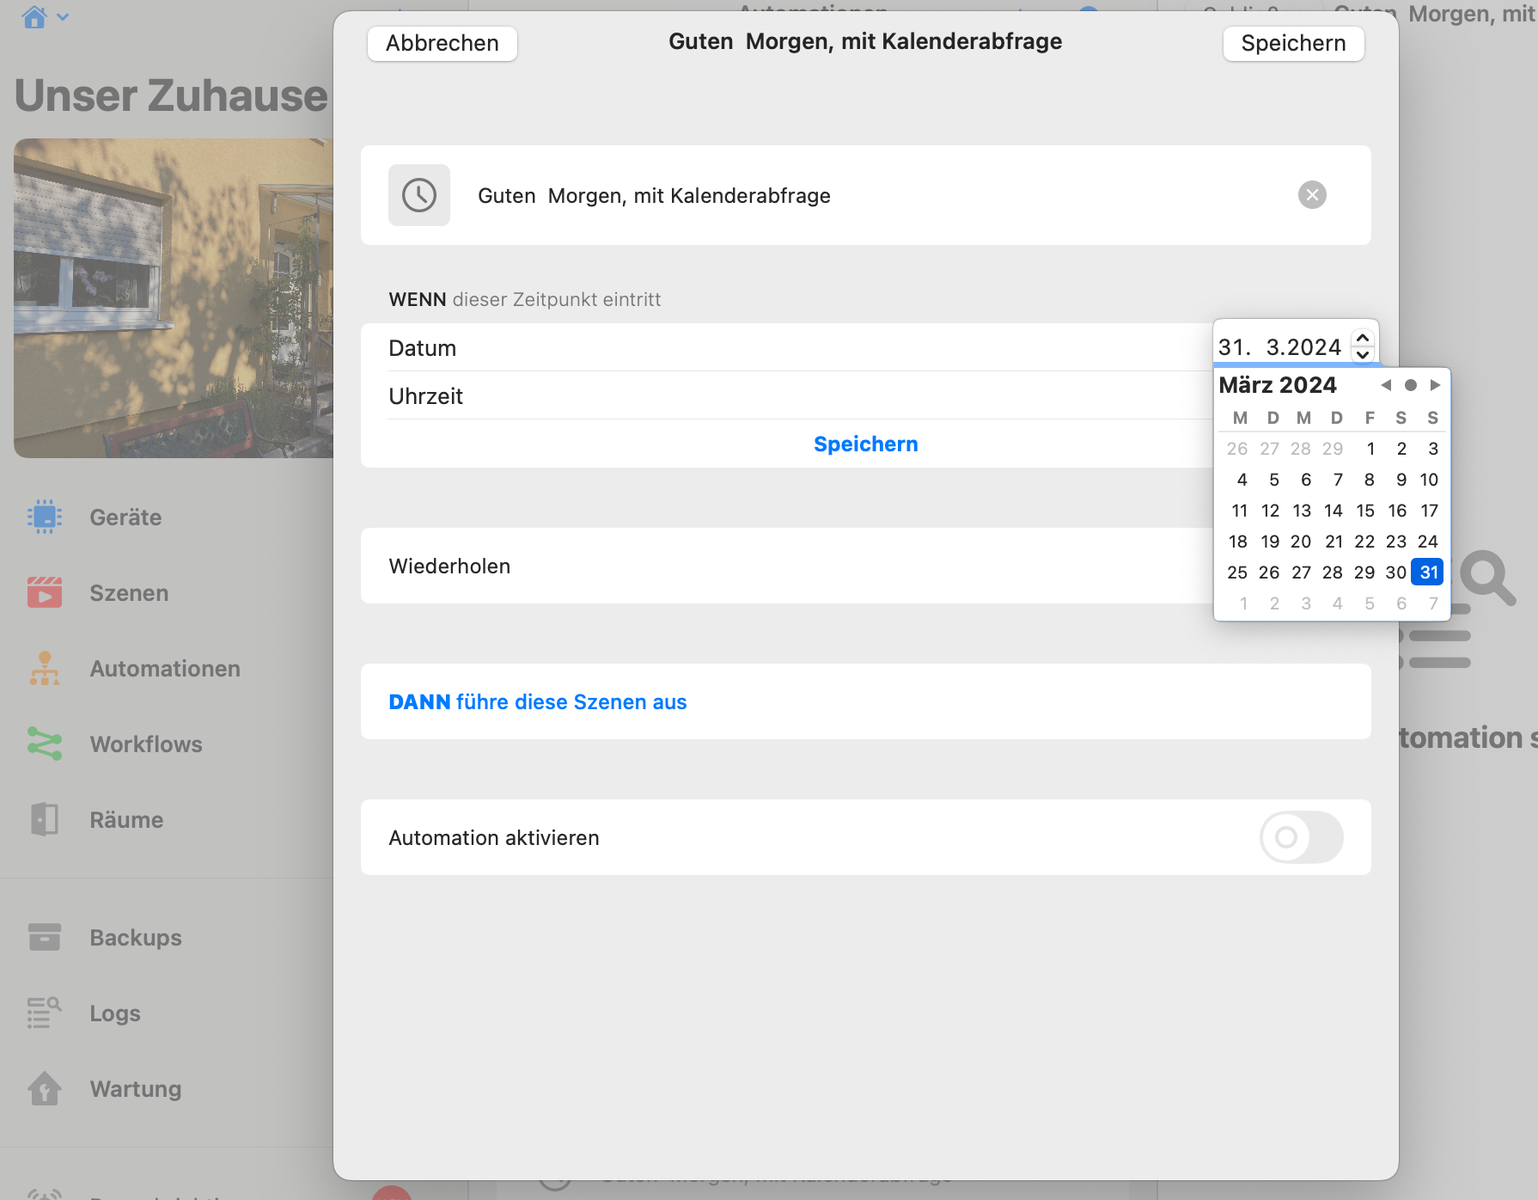
Task: Go to previous month in calendar
Action: (1386, 385)
